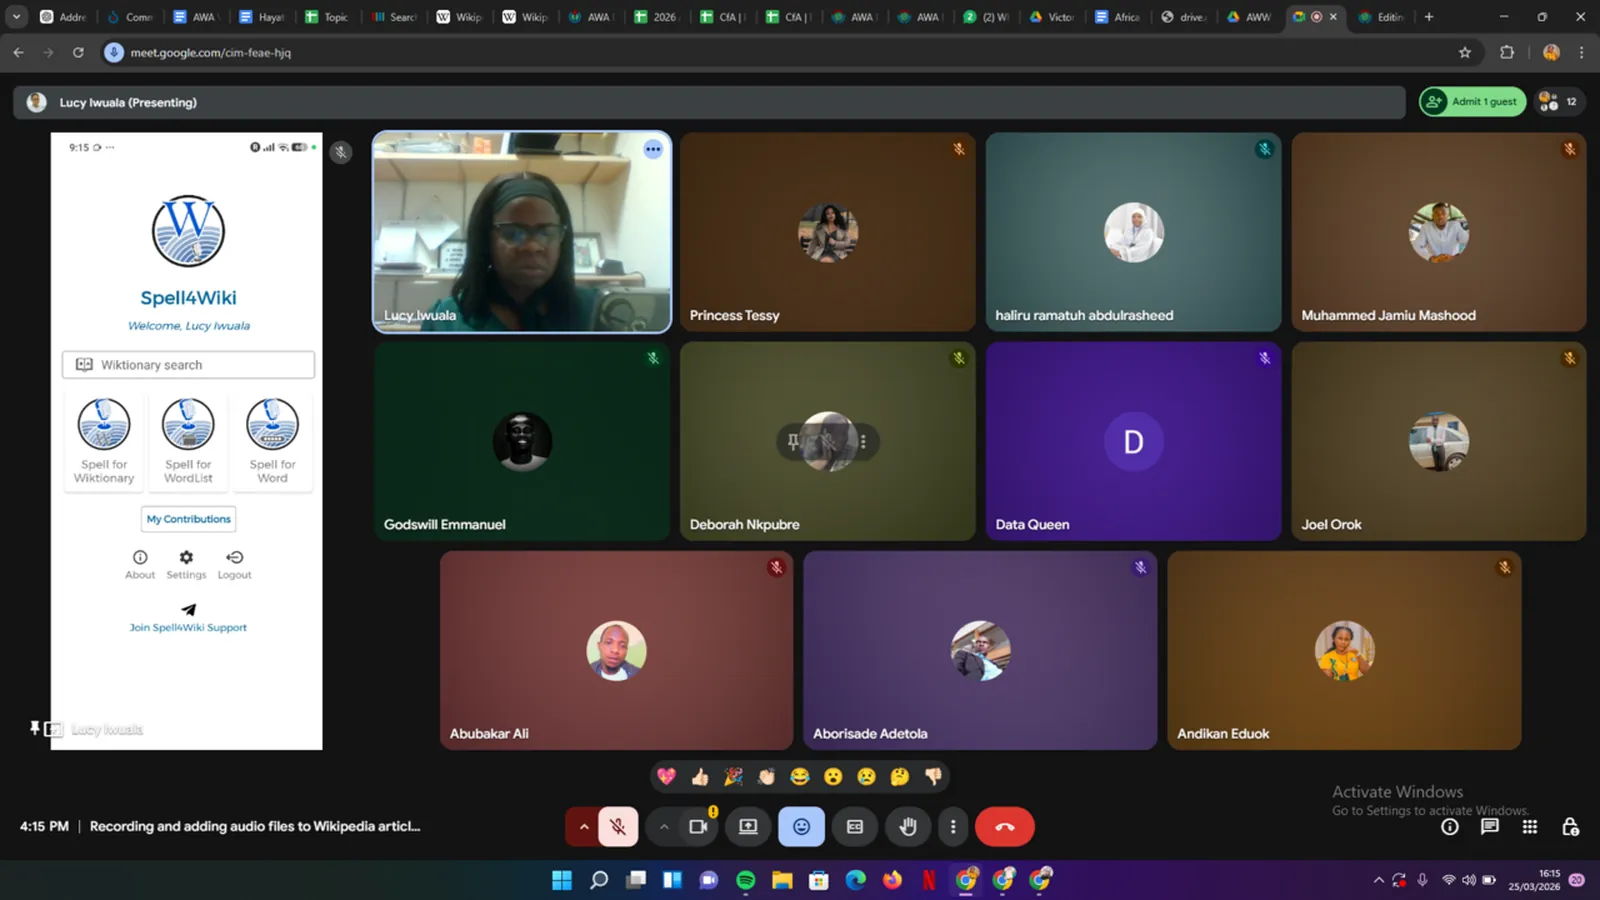Screen dimensions: 1600x900
Task: Toggle the camera button
Action: 698,827
